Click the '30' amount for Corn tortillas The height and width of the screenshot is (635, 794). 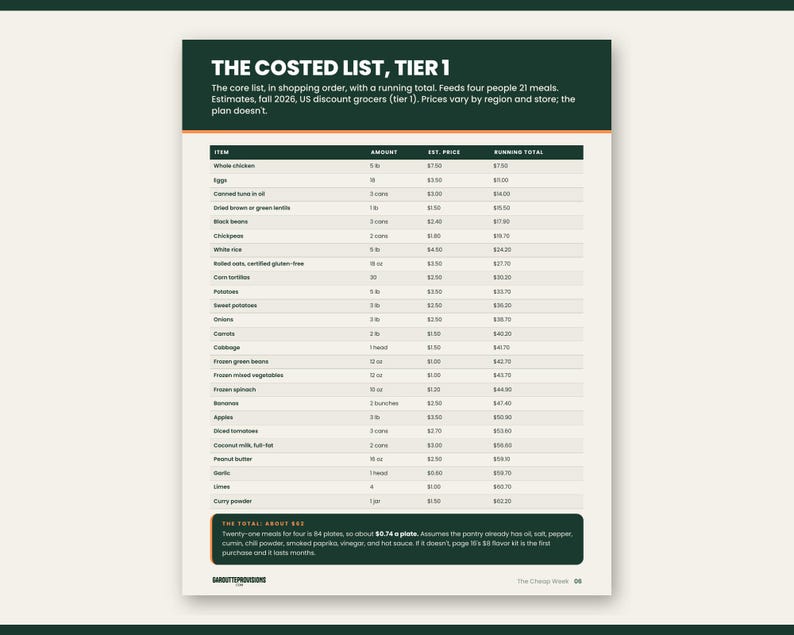pyautogui.click(x=373, y=277)
